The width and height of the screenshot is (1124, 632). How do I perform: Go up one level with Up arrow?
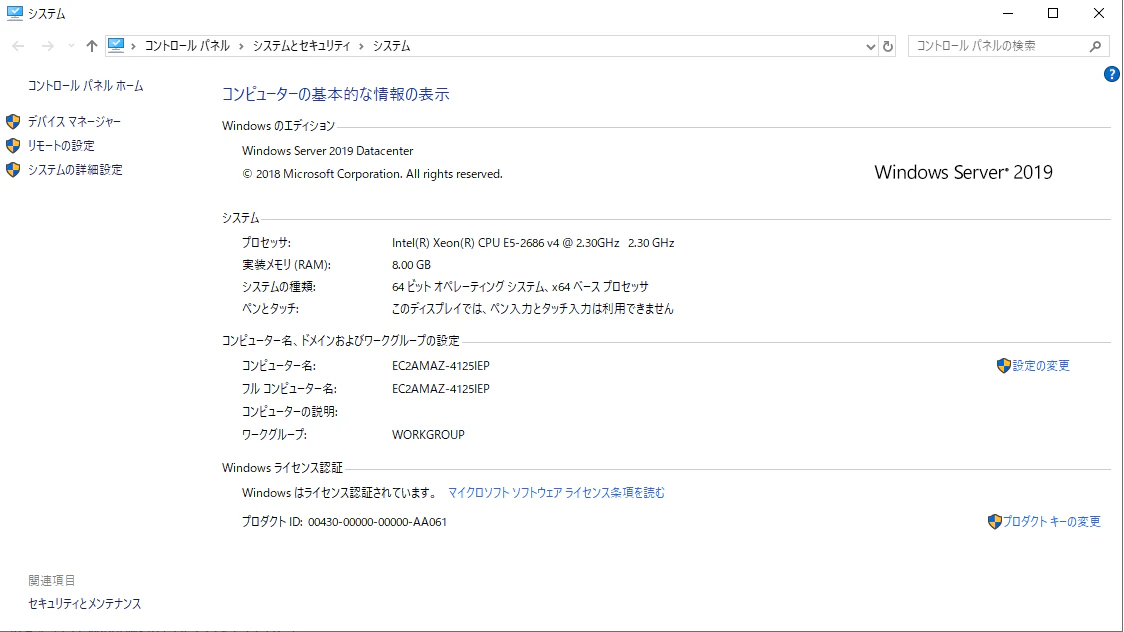point(91,46)
